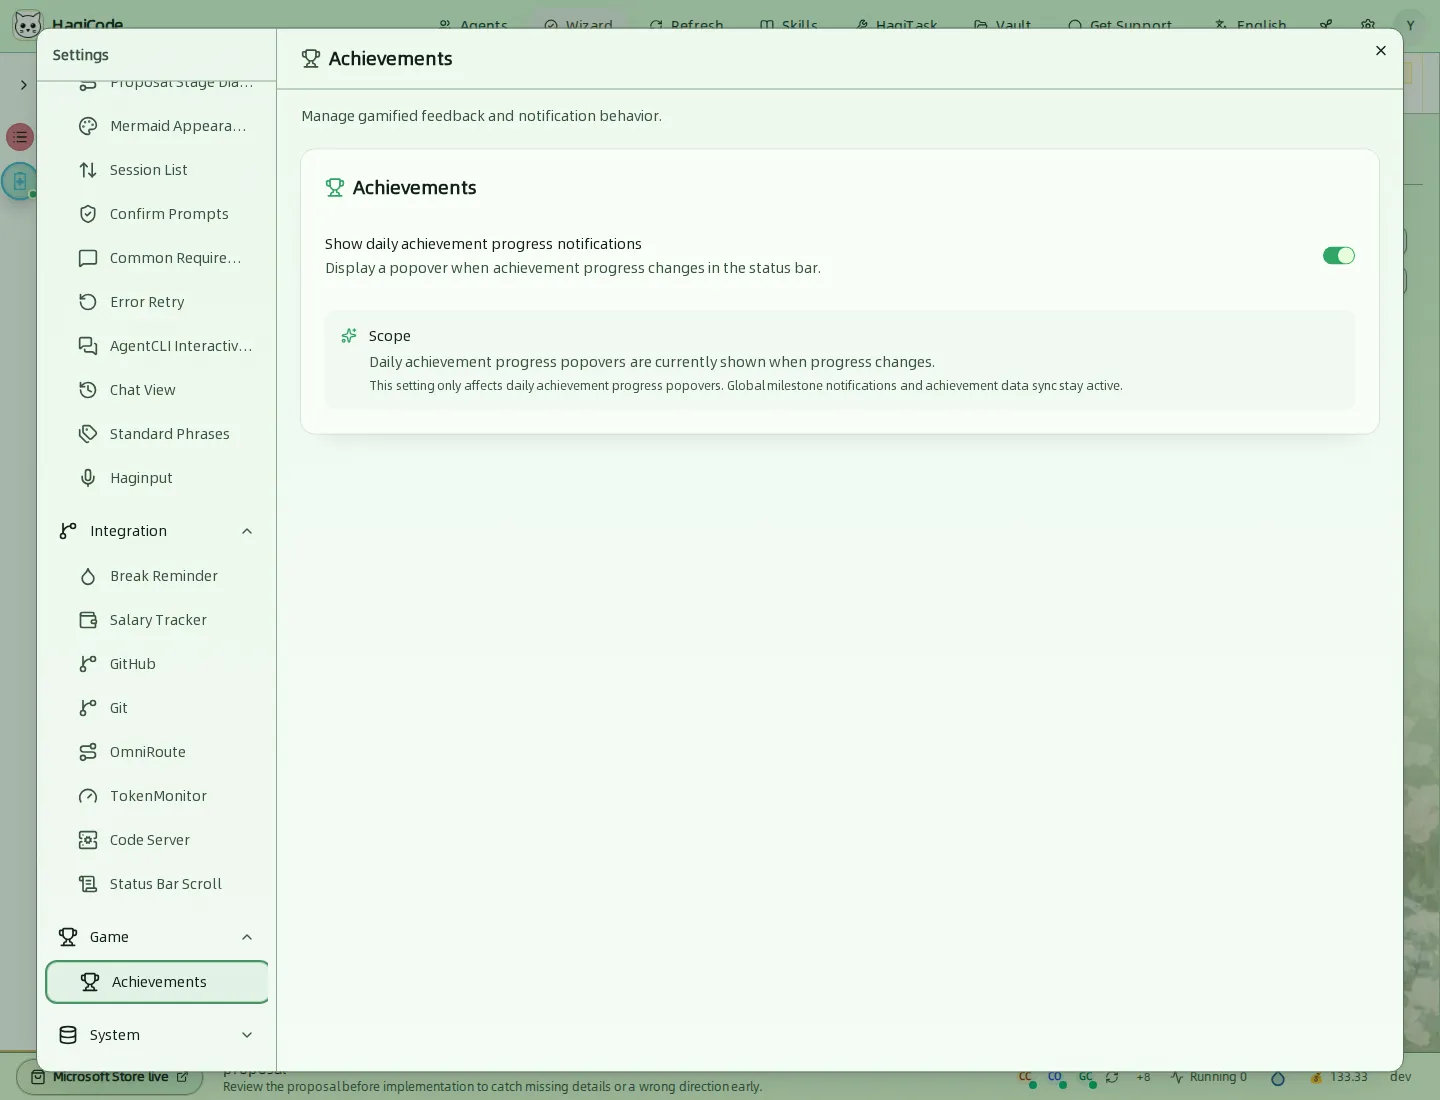Image resolution: width=1440 pixels, height=1100 pixels.
Task: Select the Achievements item under Game
Action: (157, 982)
